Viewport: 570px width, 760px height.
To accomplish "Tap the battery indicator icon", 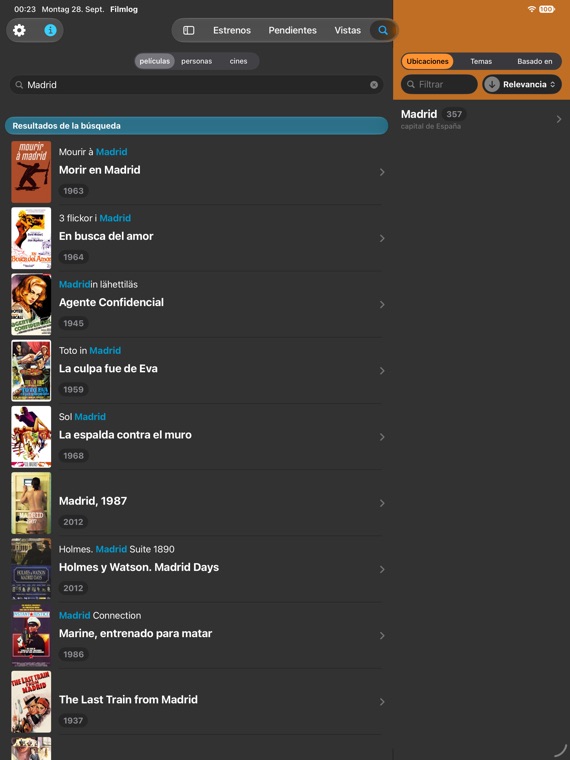I will pos(547,9).
